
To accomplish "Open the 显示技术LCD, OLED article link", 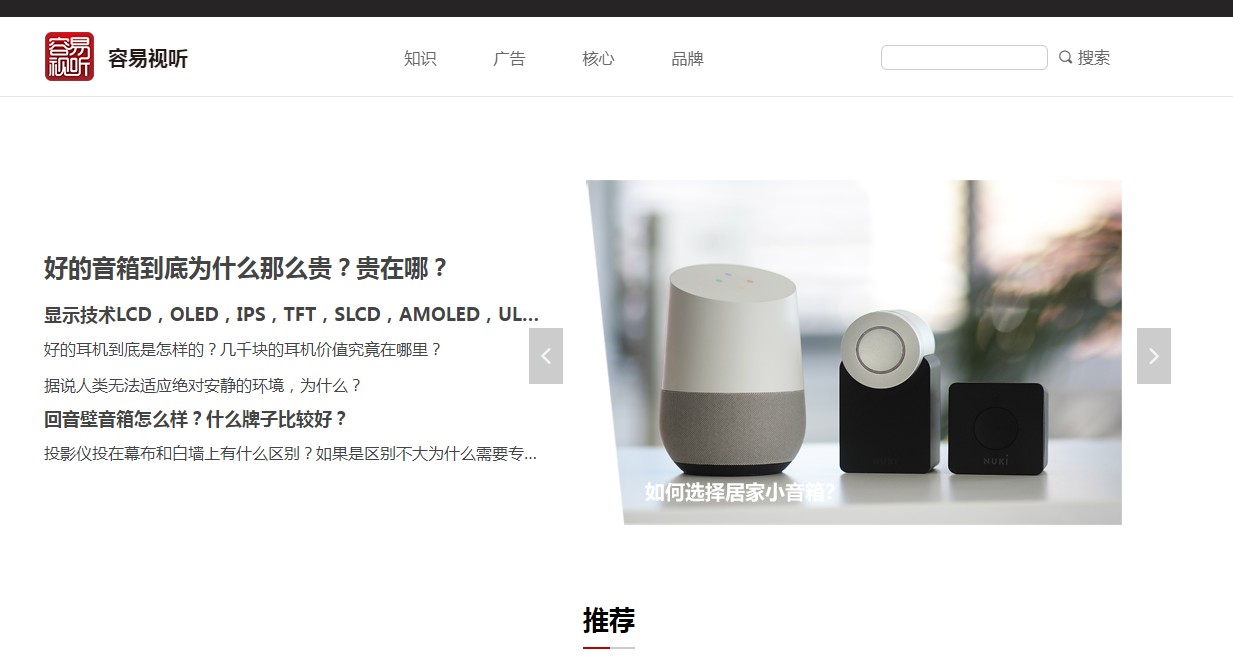I will point(292,314).
